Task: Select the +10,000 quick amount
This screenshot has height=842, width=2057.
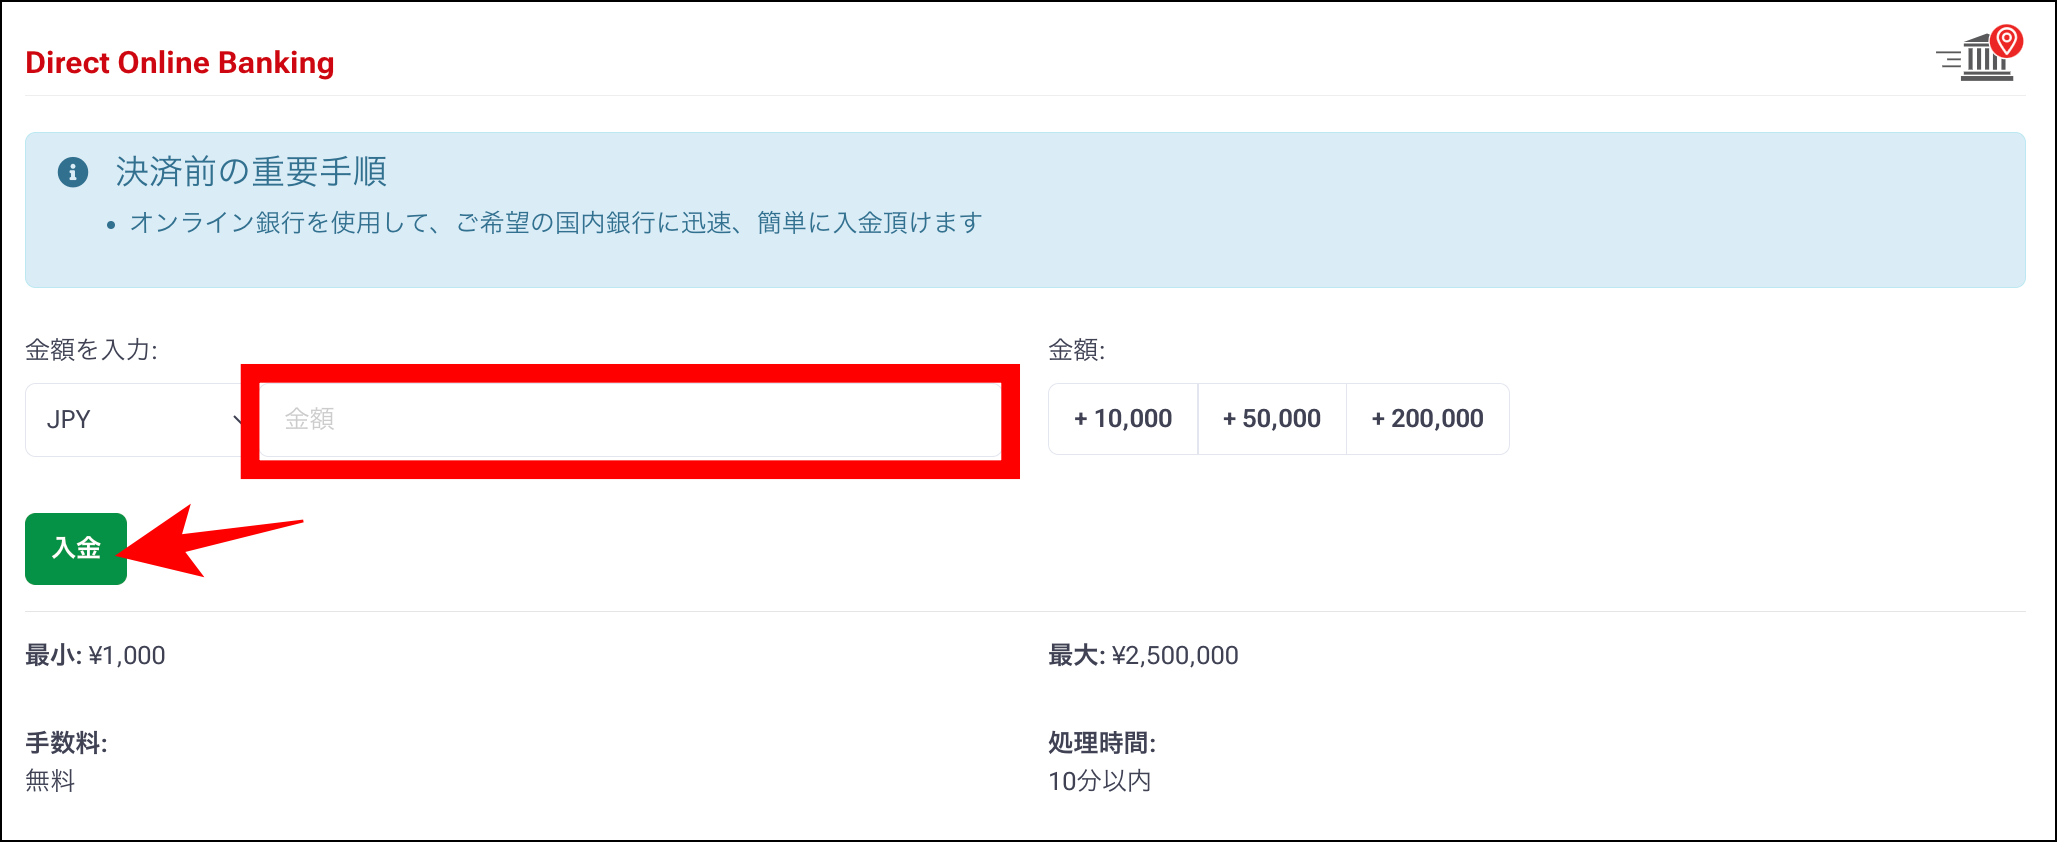Action: [1122, 418]
